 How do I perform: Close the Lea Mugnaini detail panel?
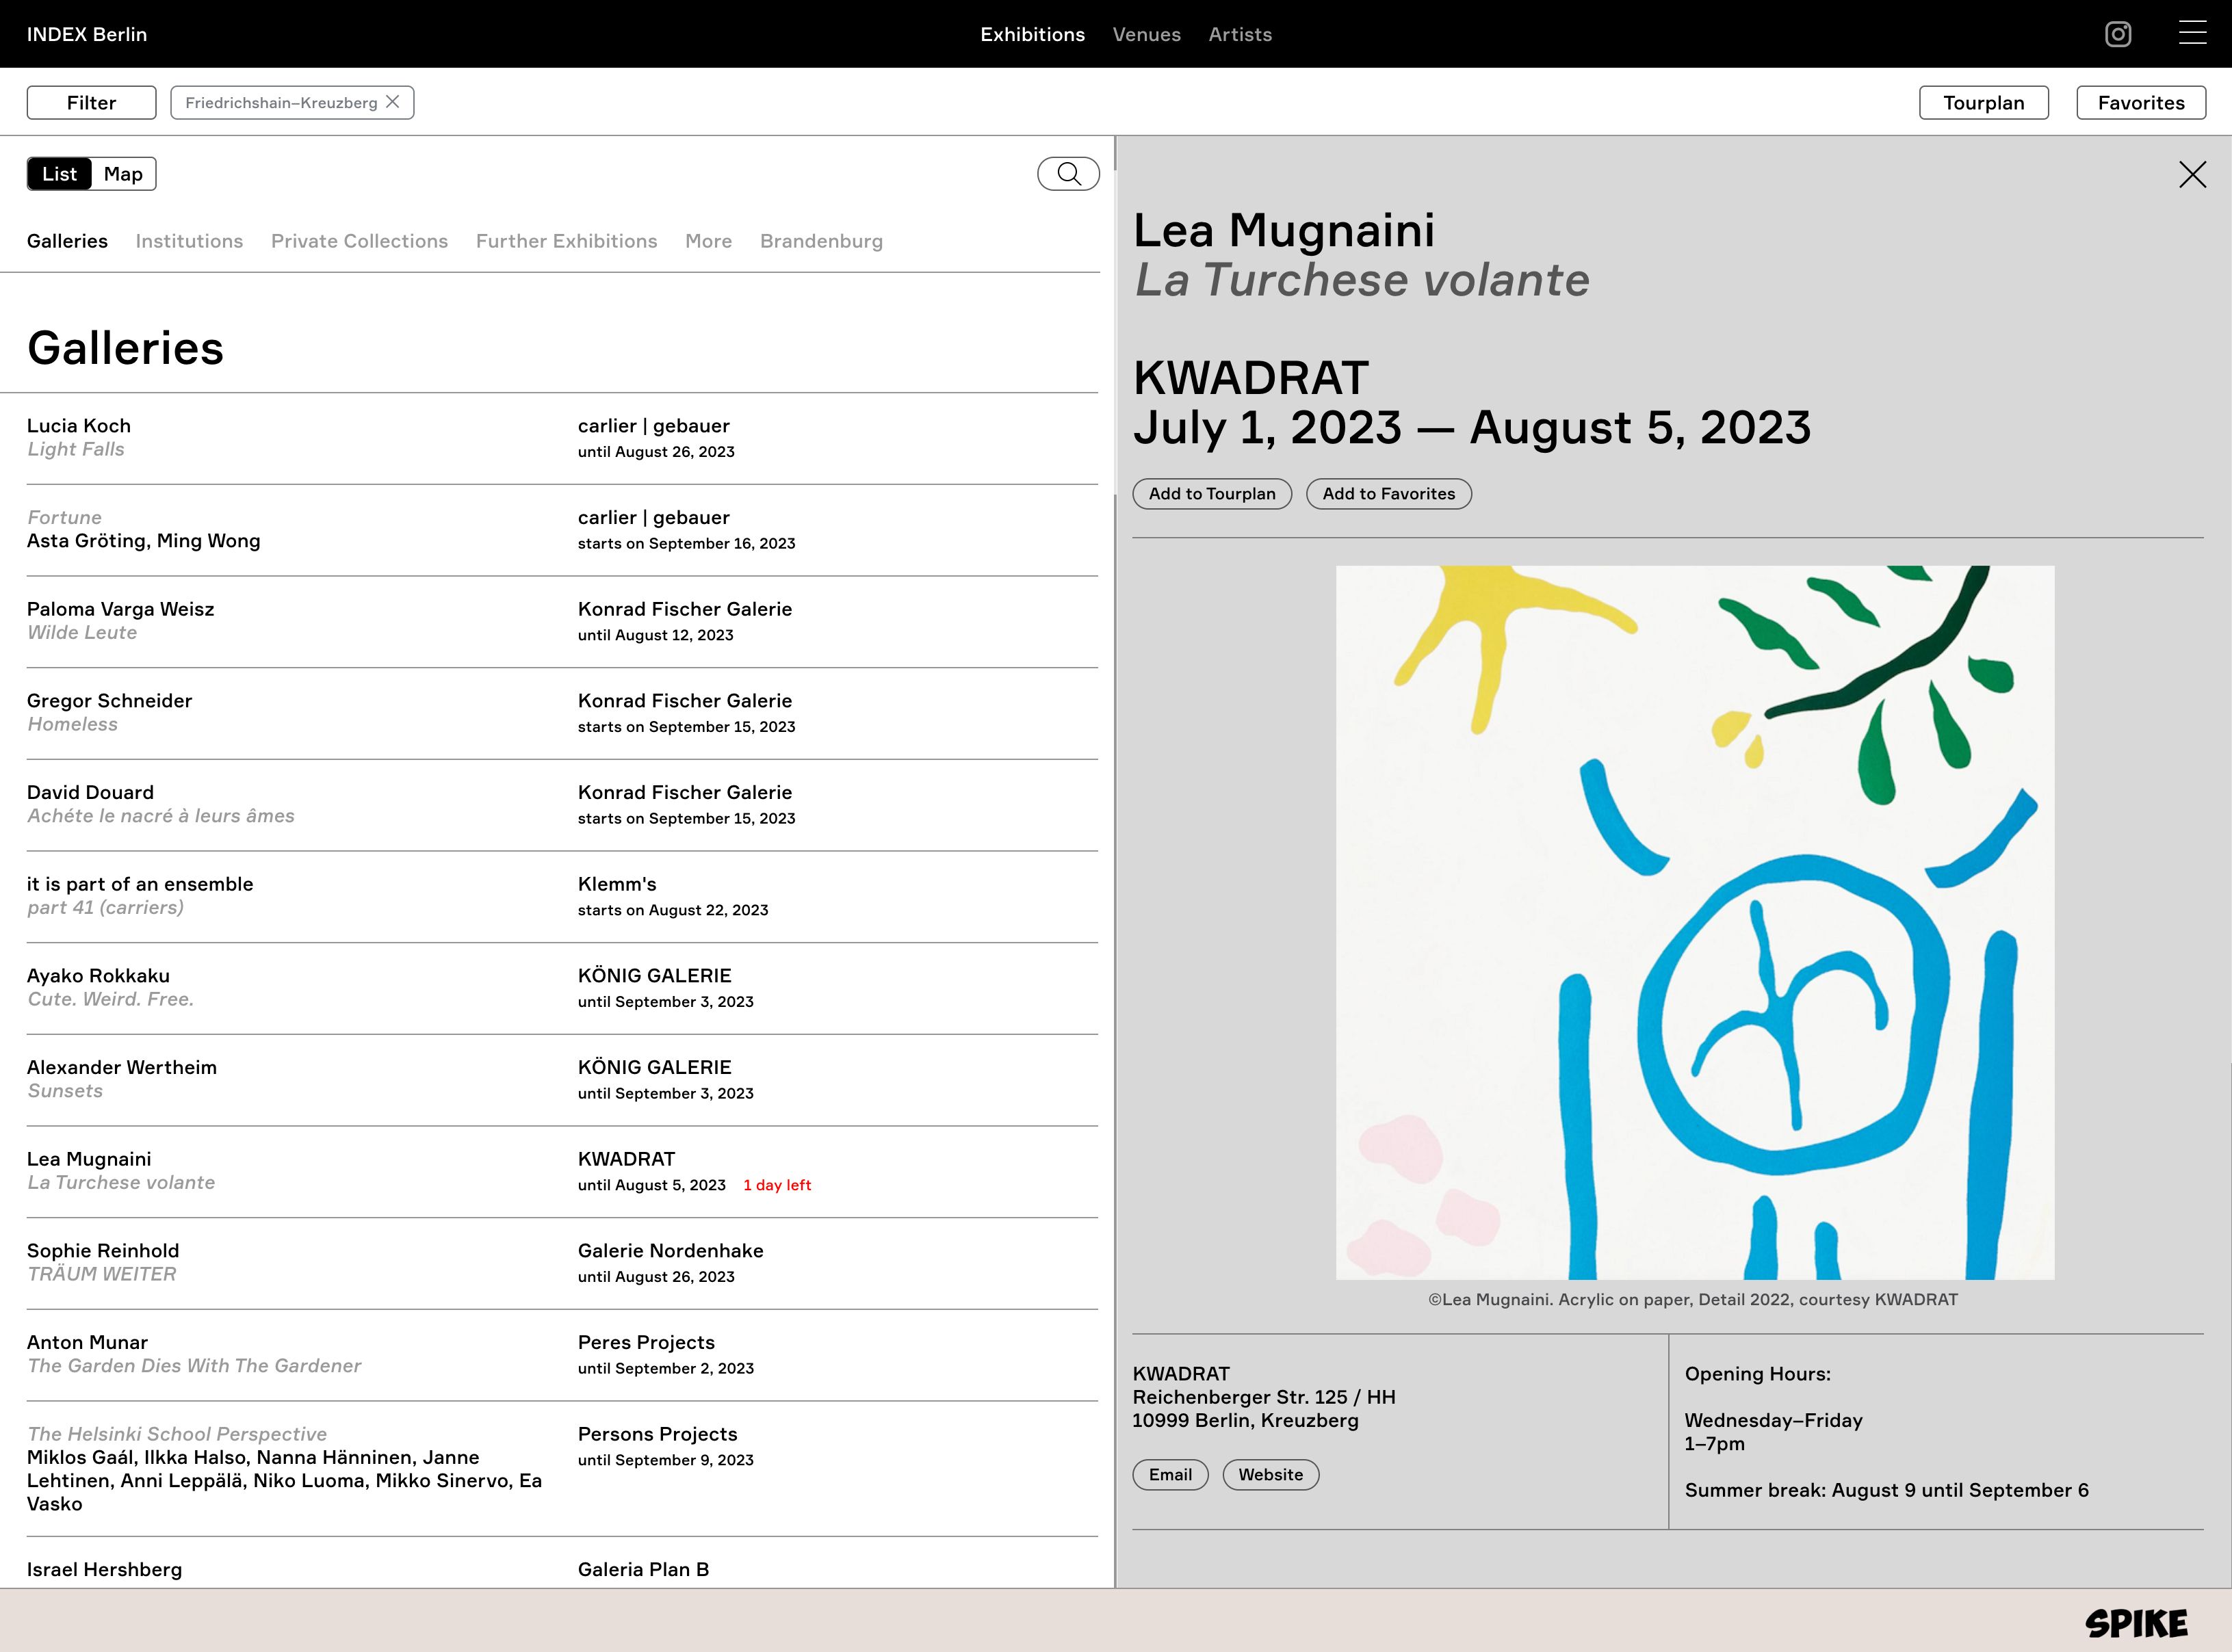pyautogui.click(x=2192, y=175)
